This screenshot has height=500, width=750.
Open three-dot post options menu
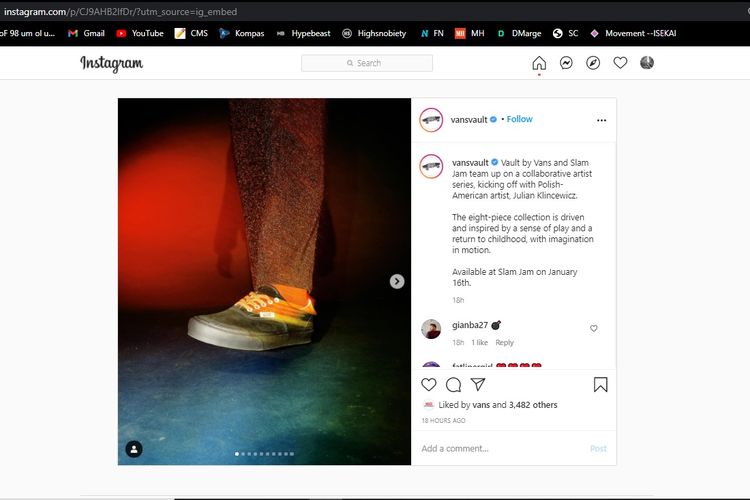(x=601, y=120)
